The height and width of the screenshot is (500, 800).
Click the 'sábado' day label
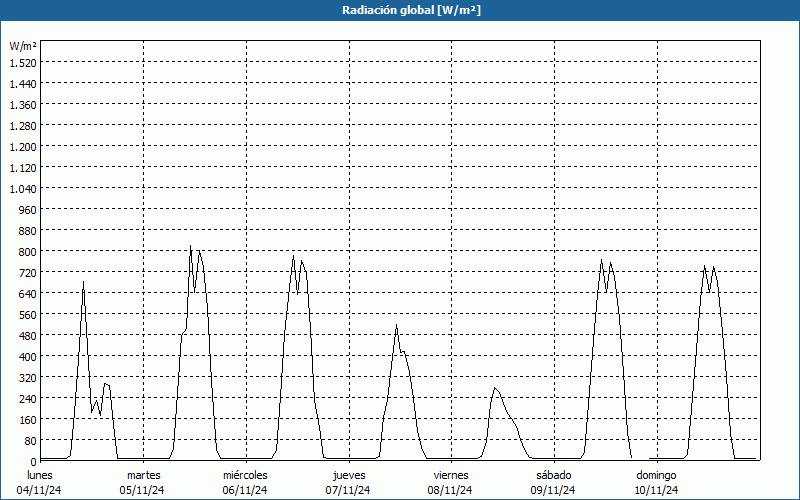[x=554, y=475]
